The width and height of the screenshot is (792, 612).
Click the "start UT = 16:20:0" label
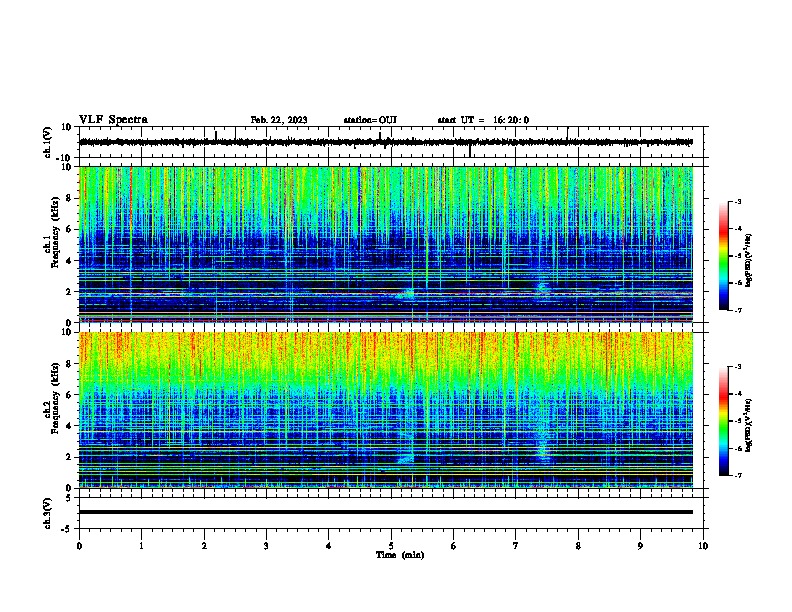coord(483,120)
